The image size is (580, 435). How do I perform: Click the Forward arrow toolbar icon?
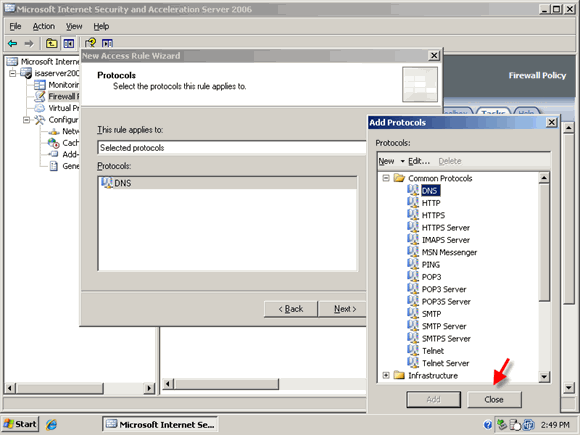click(x=29, y=44)
